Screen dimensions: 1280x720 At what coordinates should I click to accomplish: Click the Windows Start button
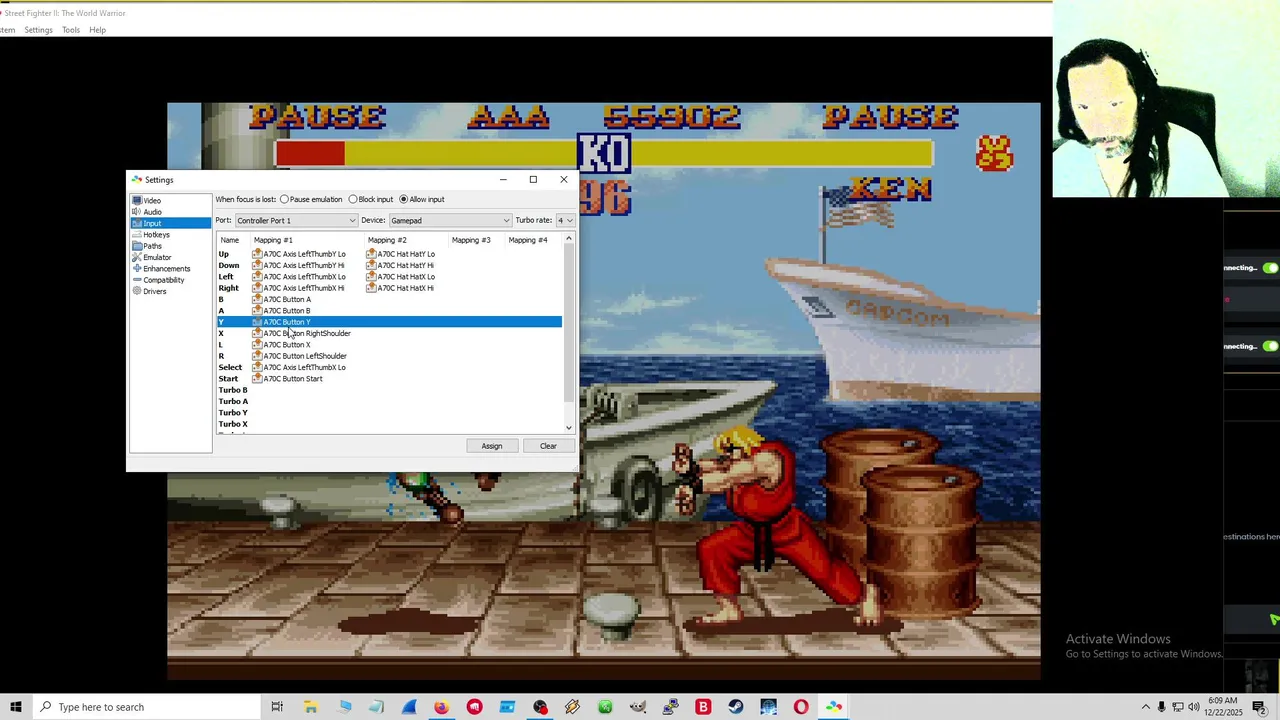click(x=16, y=707)
